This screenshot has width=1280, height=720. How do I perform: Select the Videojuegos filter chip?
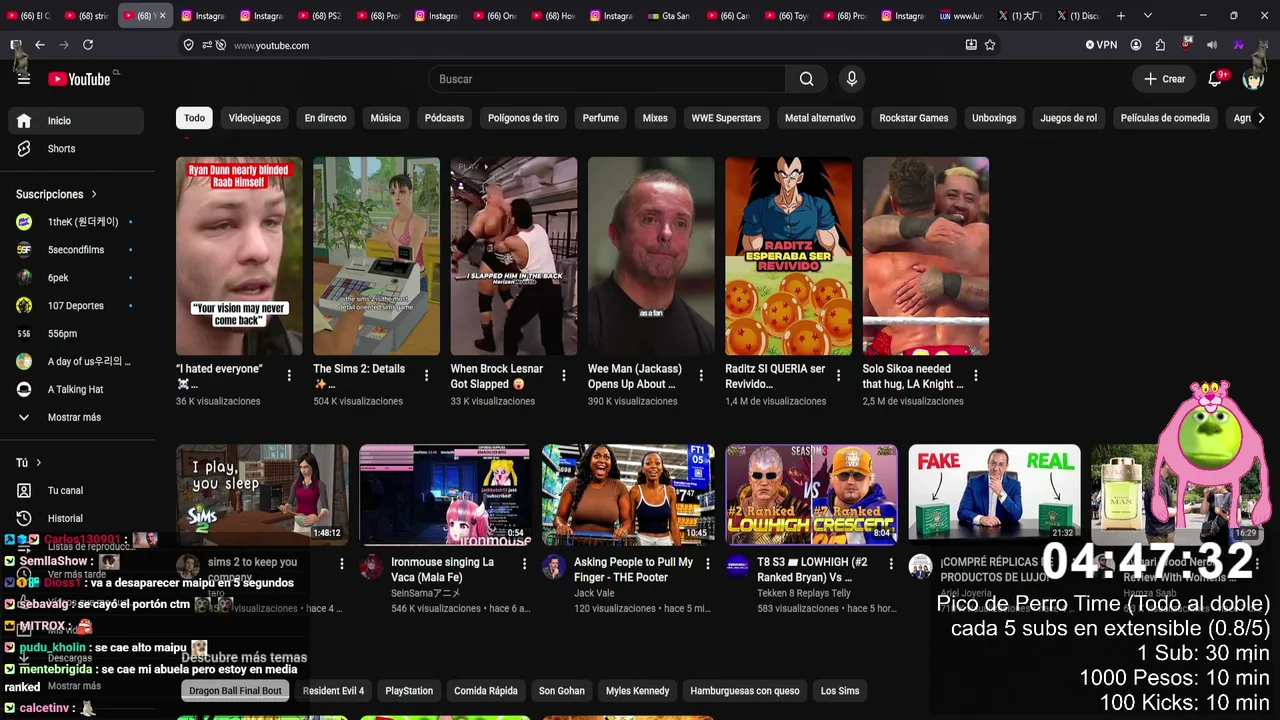point(255,118)
